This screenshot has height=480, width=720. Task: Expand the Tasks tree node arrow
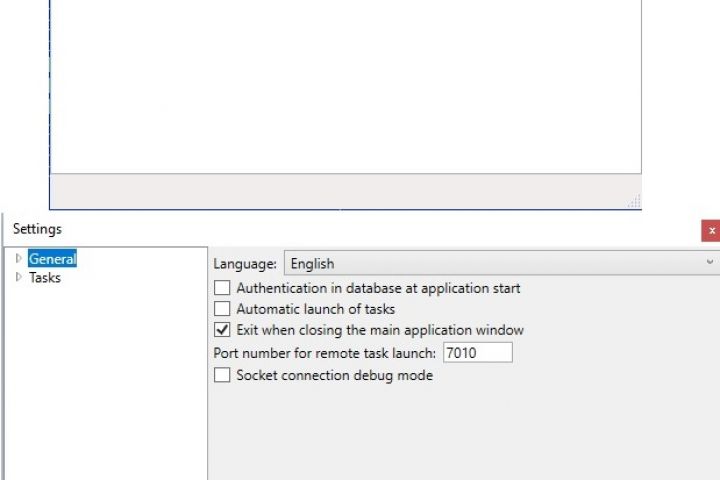19,277
